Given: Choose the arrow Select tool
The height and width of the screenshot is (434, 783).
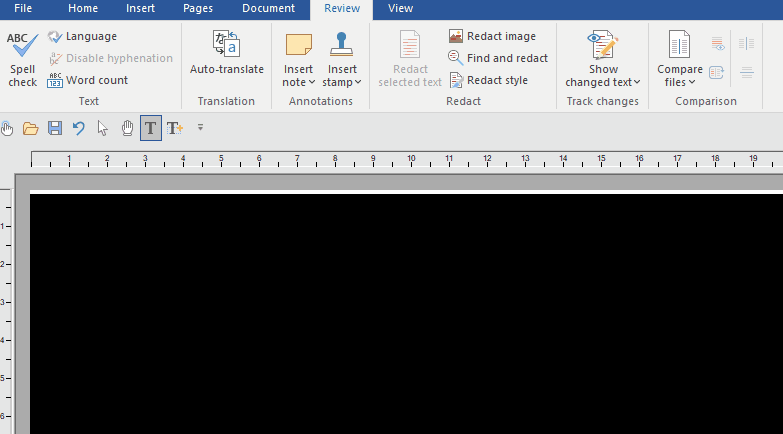Looking at the screenshot, I should [103, 128].
